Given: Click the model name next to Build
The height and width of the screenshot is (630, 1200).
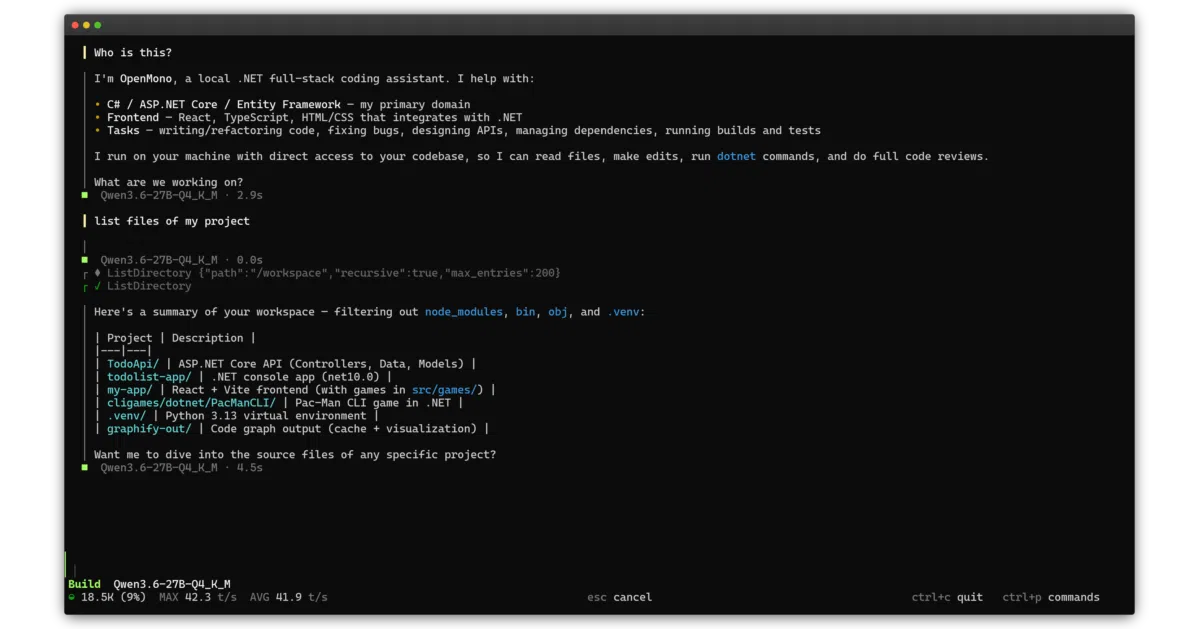Looking at the screenshot, I should point(172,584).
